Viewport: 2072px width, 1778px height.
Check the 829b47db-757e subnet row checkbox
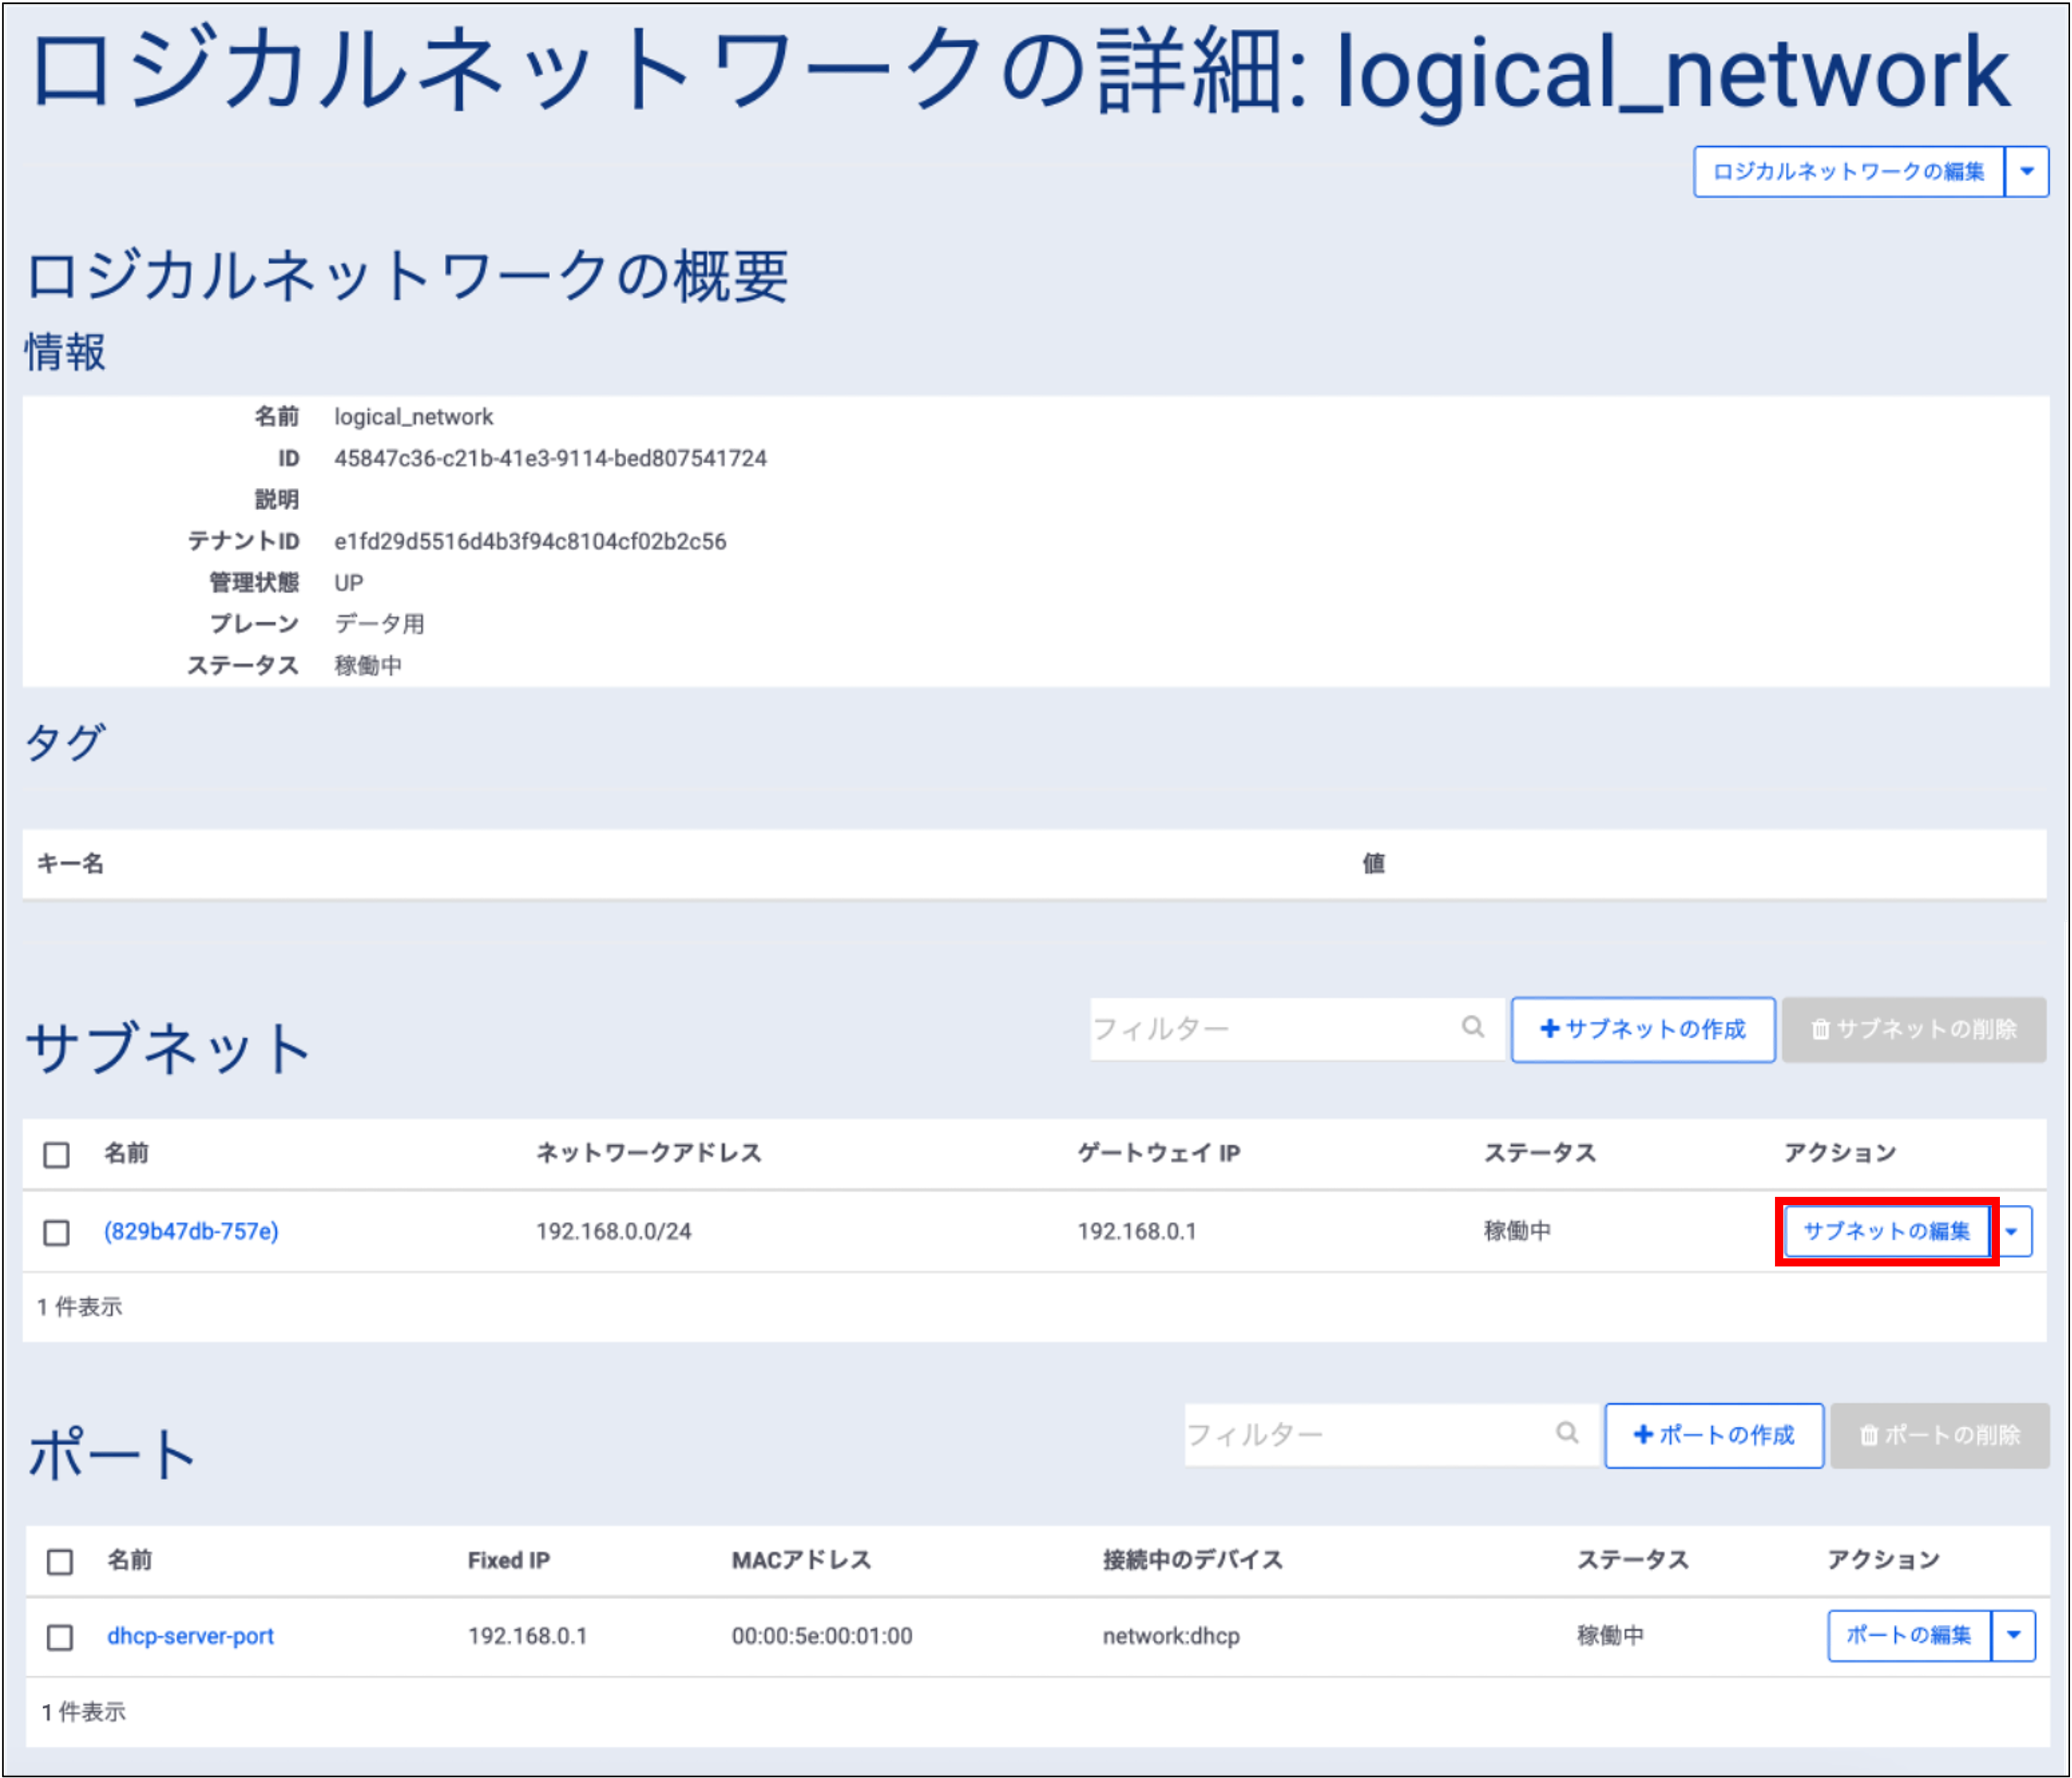[x=57, y=1232]
